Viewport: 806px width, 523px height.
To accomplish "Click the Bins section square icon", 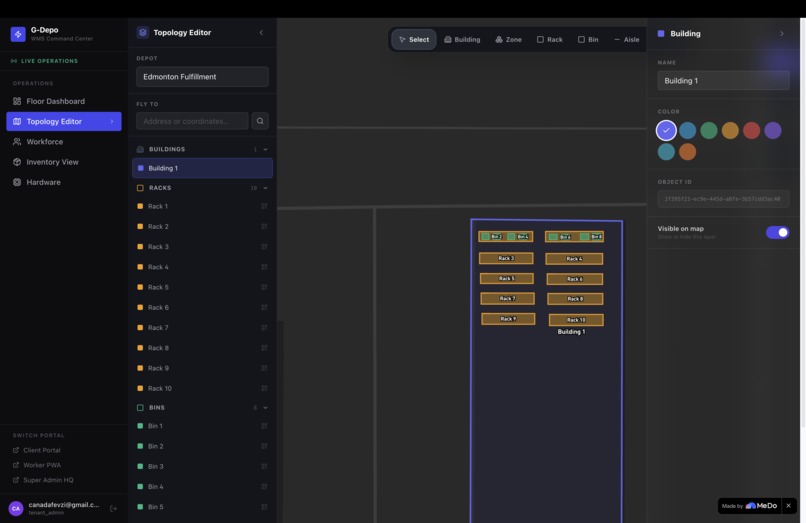I will (140, 408).
